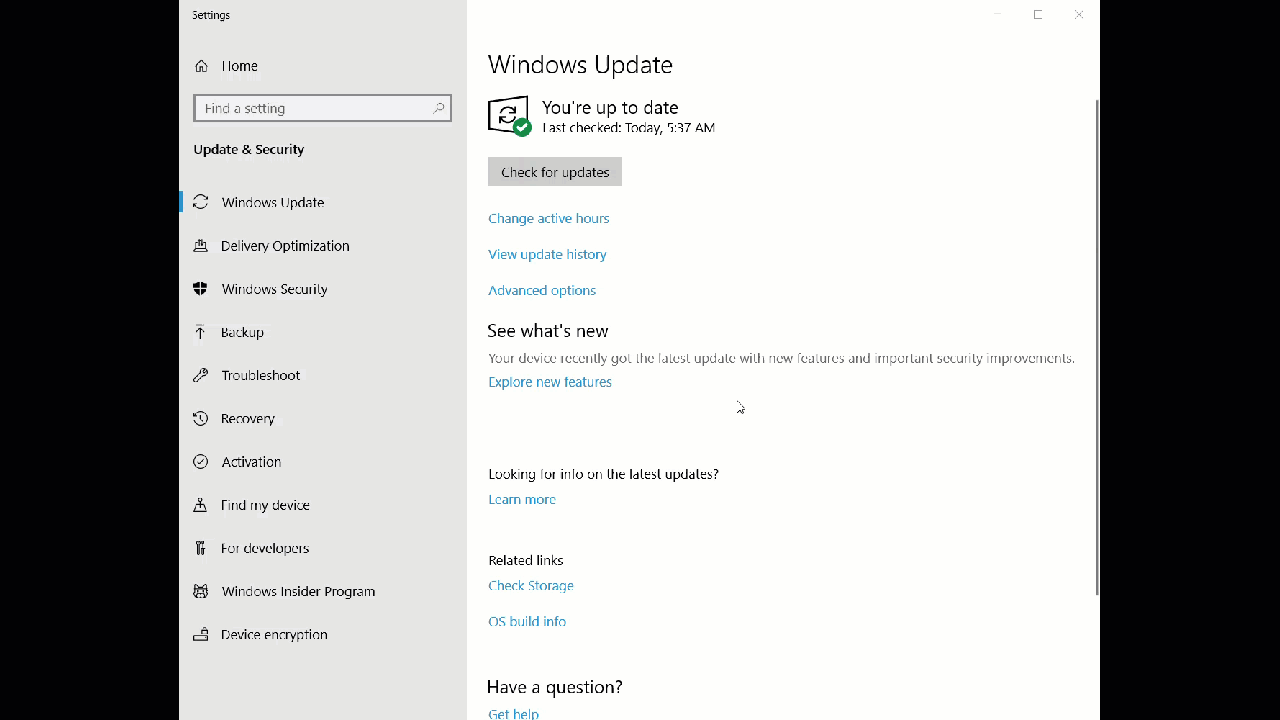Image resolution: width=1280 pixels, height=720 pixels.
Task: Open Delivery Optimization settings
Action: [x=323, y=246]
